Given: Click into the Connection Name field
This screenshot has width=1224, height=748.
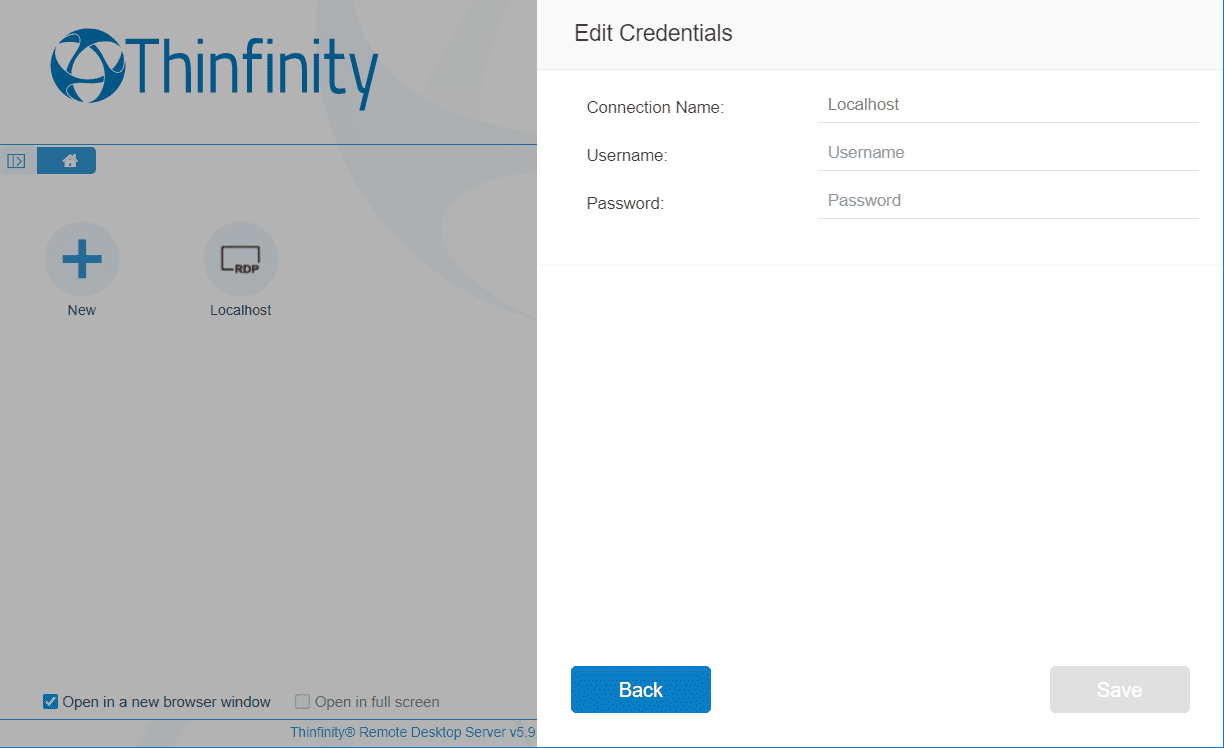Looking at the screenshot, I should coord(1008,105).
